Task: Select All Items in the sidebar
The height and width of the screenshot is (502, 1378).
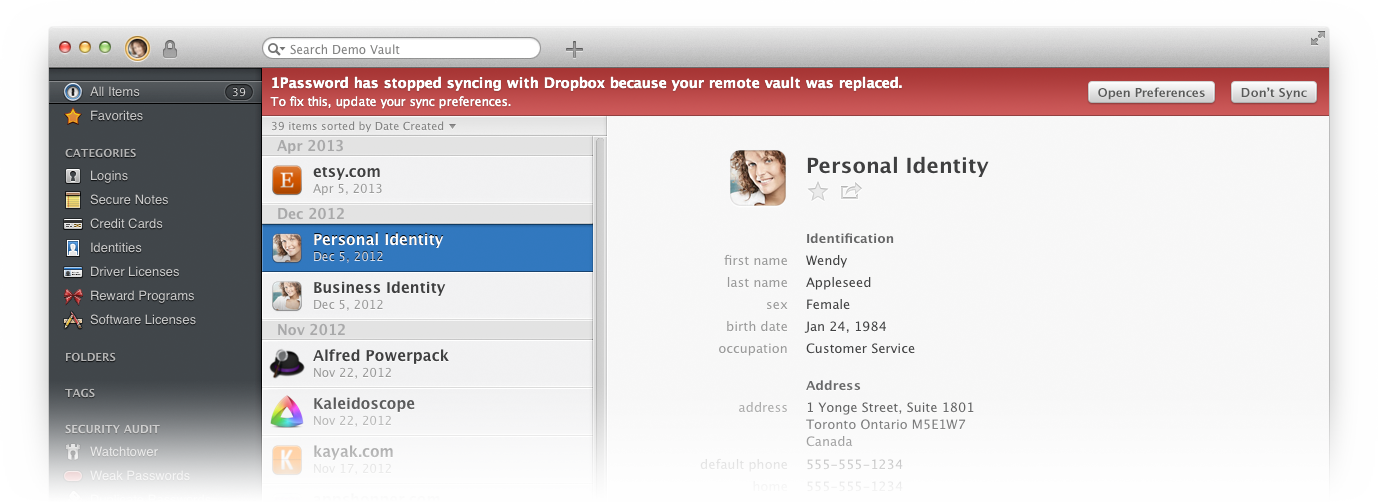Action: 155,92
